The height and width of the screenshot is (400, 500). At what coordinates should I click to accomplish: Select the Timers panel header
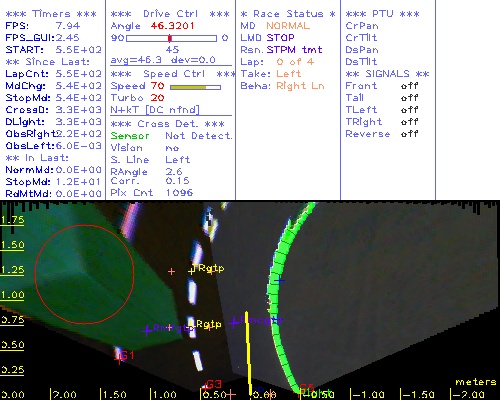pos(51,14)
